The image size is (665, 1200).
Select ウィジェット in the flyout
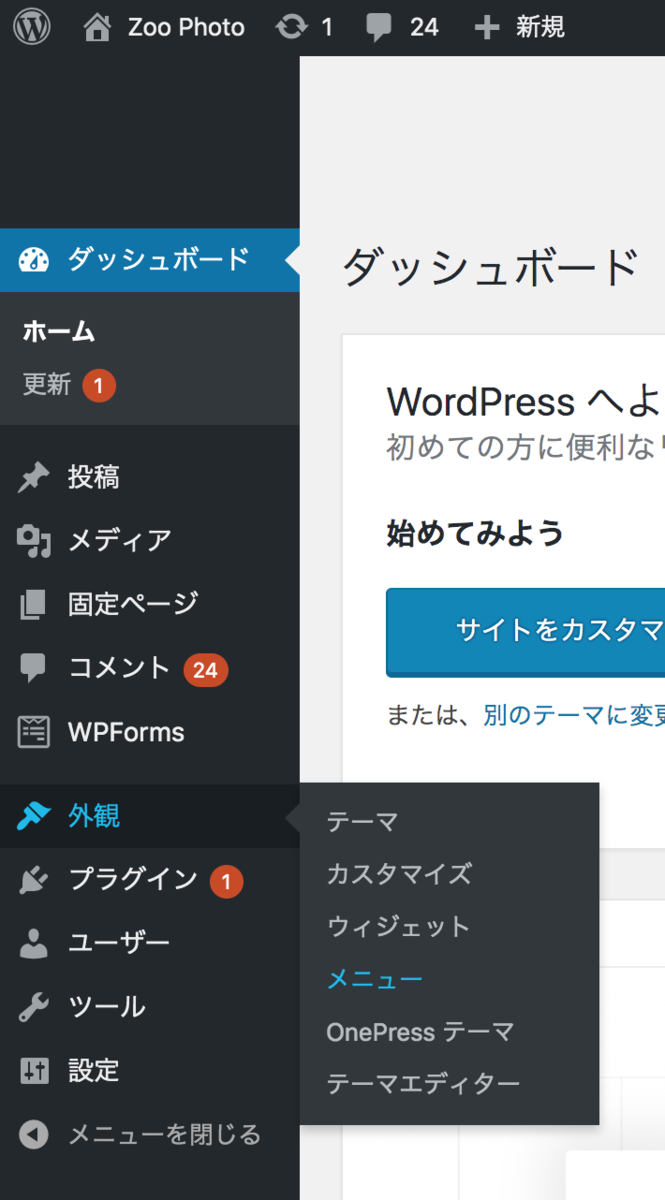(398, 927)
